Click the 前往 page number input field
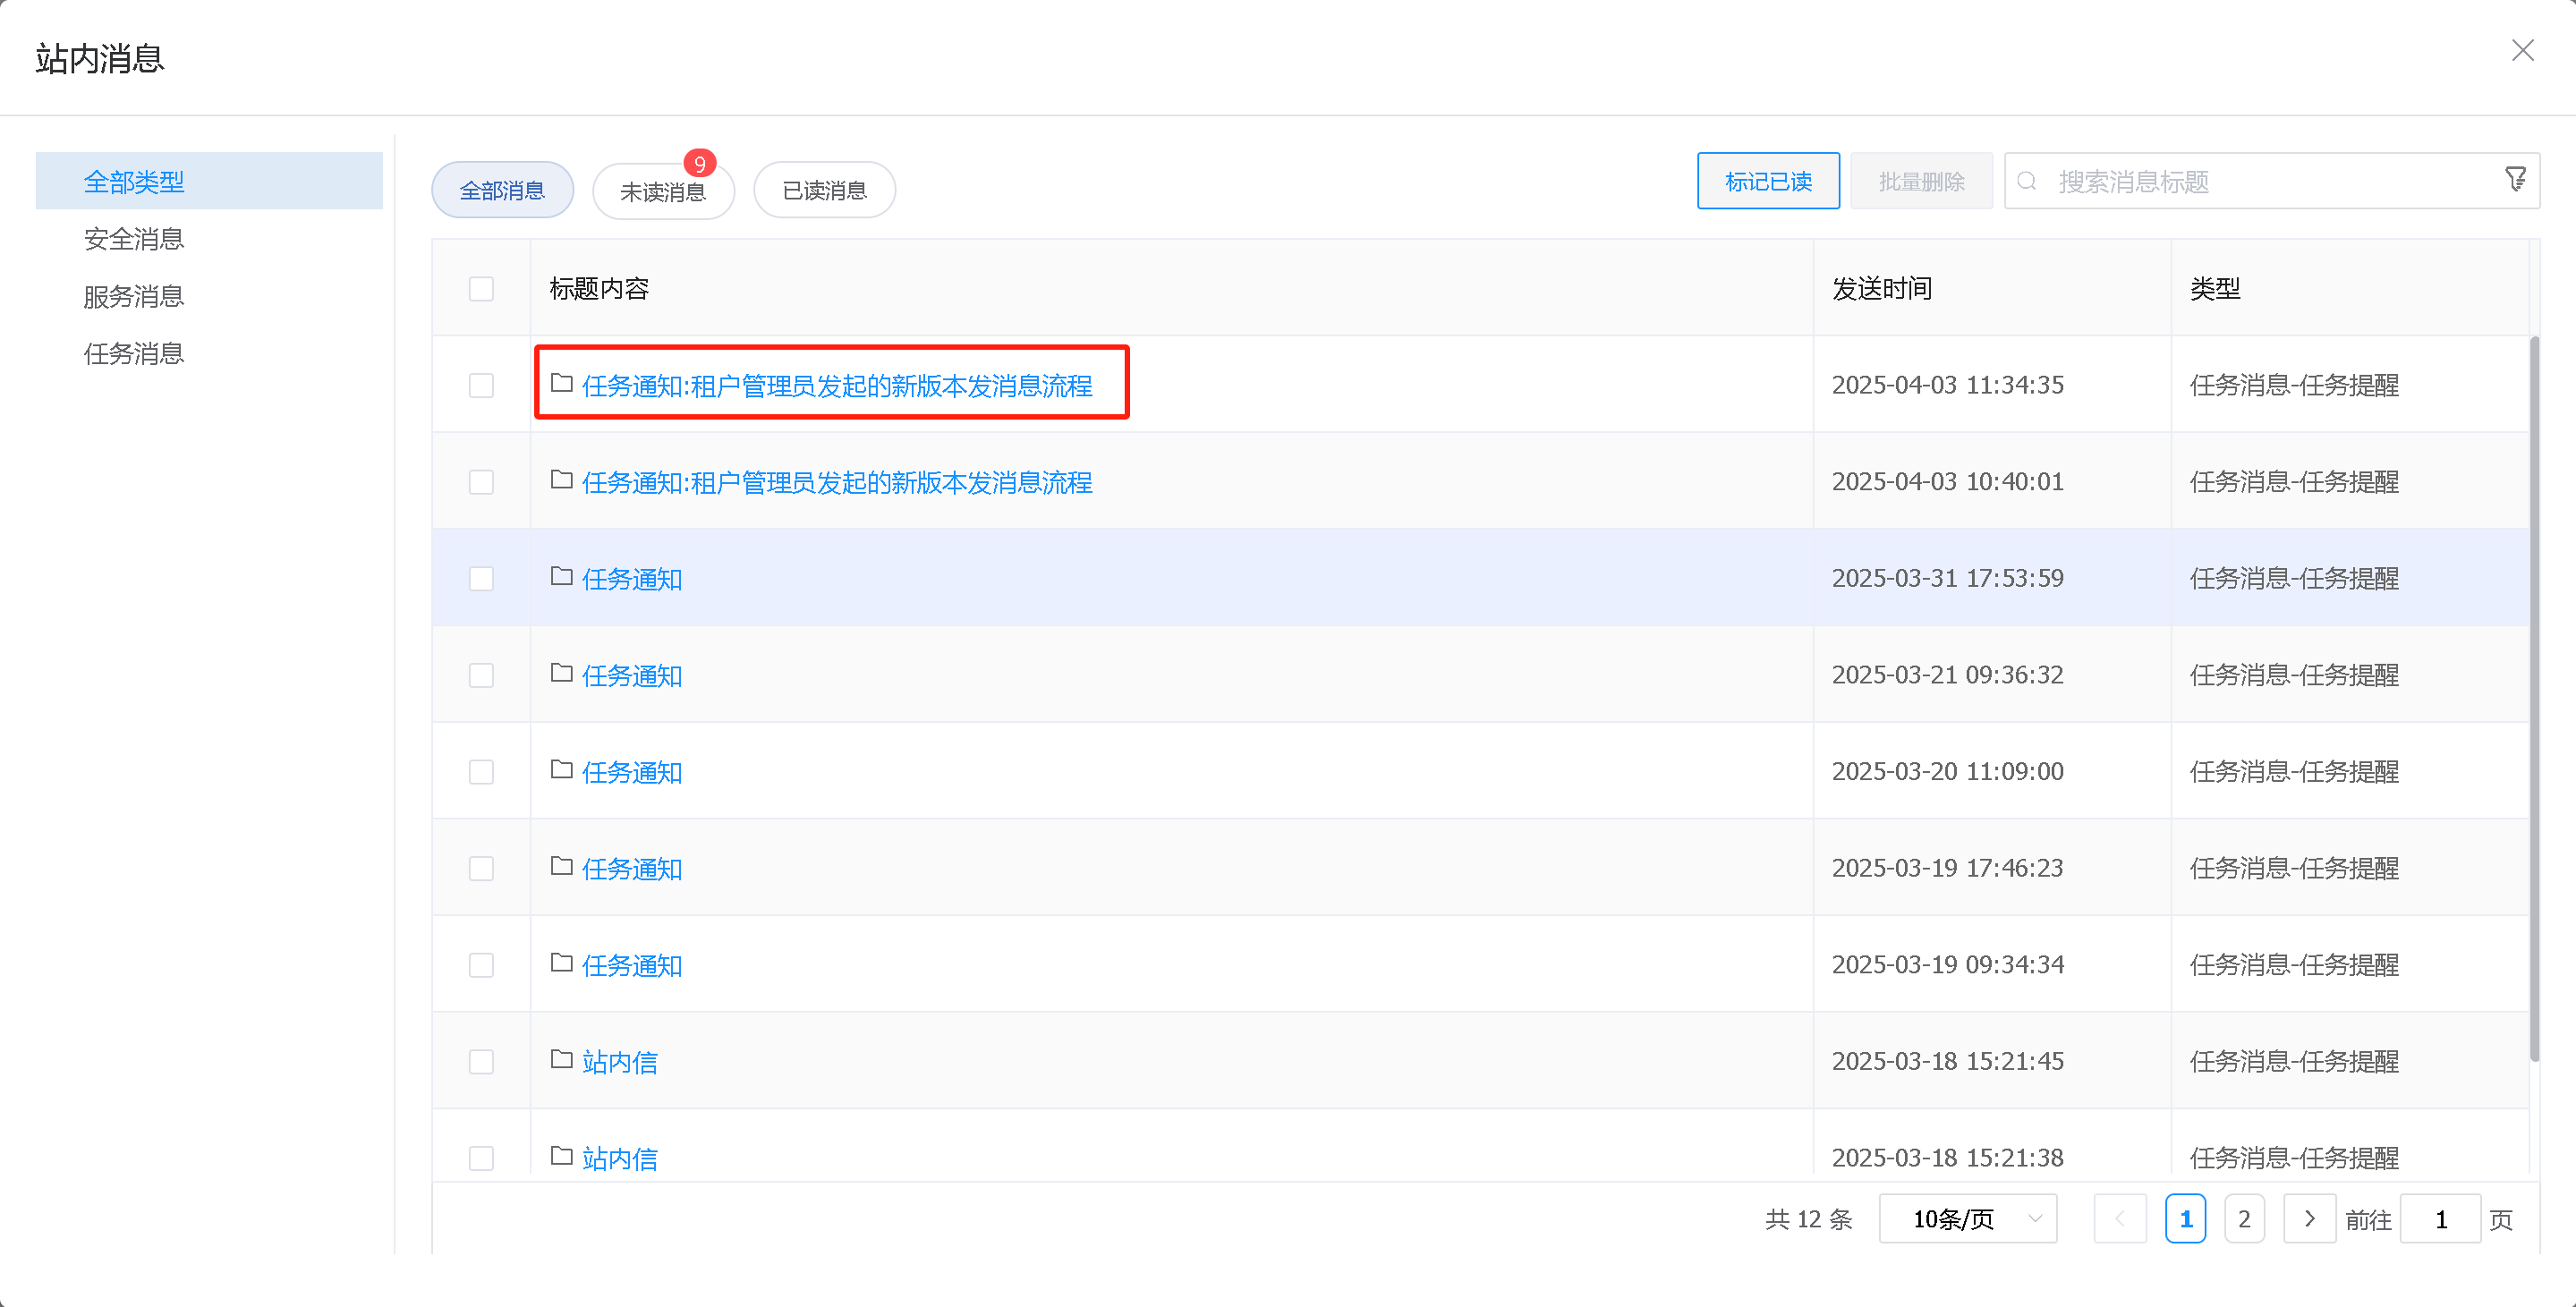This screenshot has width=2576, height=1307. [2440, 1218]
